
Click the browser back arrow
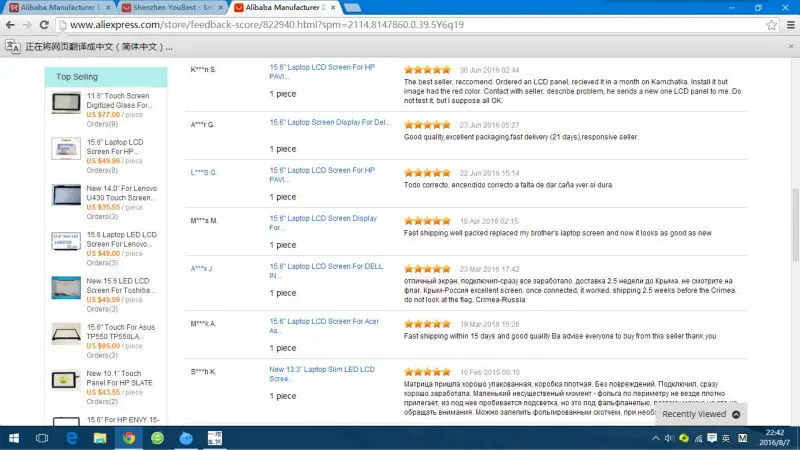click(10, 24)
